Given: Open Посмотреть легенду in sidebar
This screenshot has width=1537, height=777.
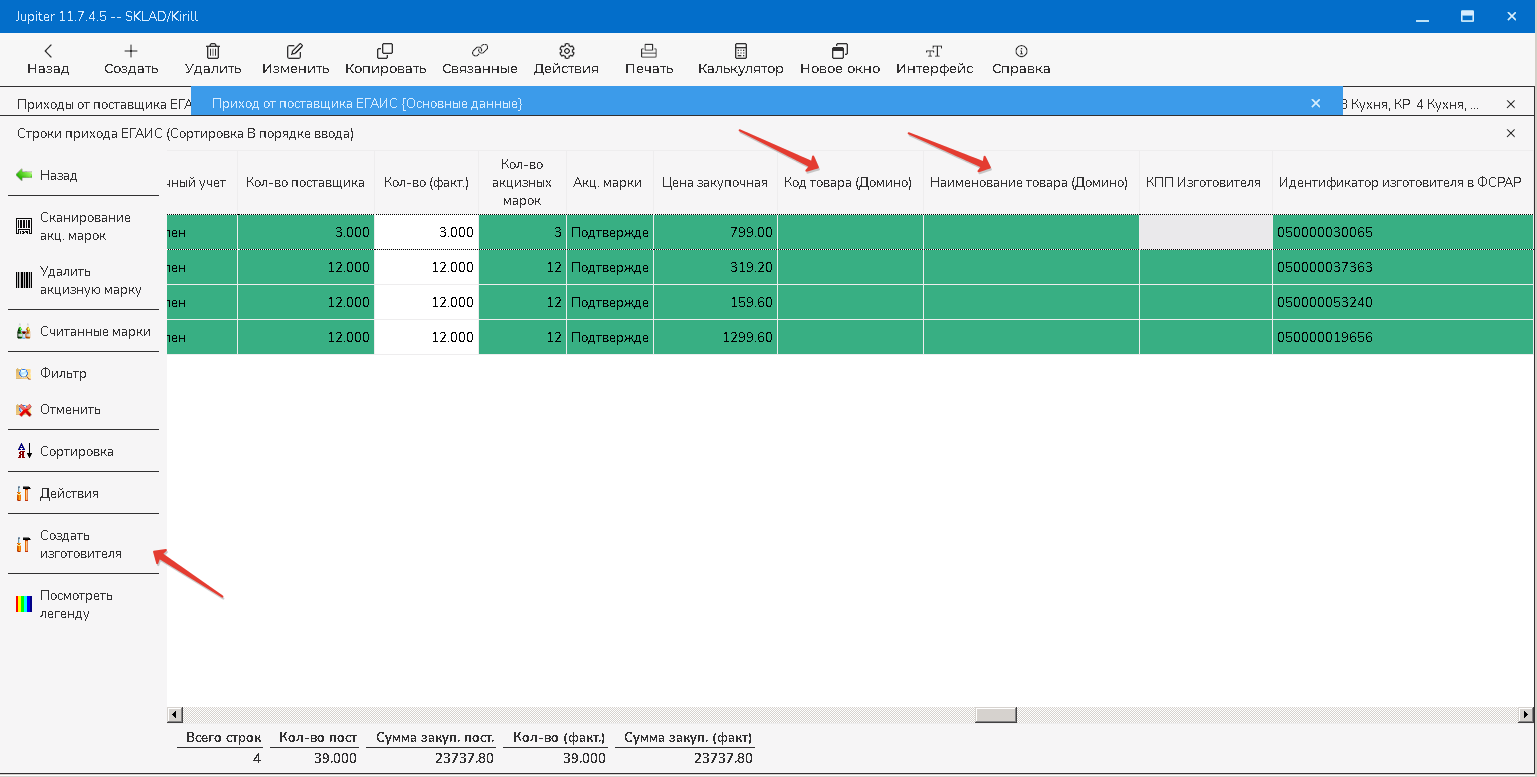Looking at the screenshot, I should tap(84, 604).
